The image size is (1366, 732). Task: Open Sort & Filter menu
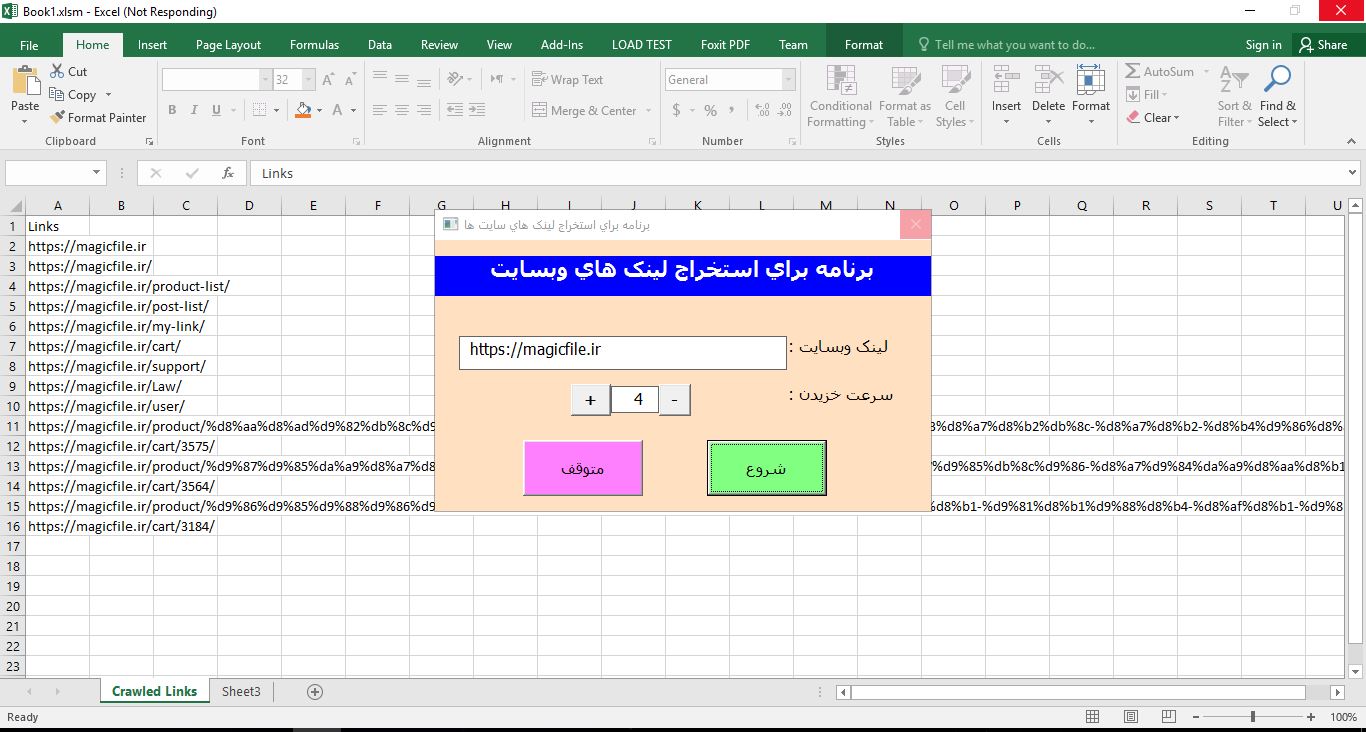tap(1234, 97)
